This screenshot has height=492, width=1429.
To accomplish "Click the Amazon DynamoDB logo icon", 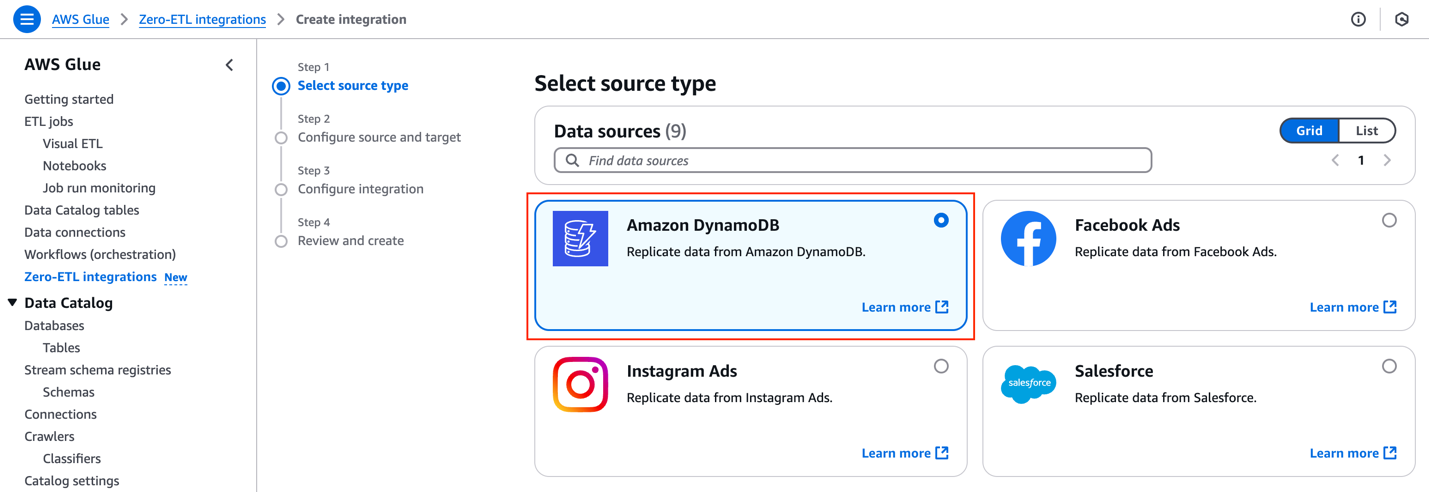I will click(581, 239).
